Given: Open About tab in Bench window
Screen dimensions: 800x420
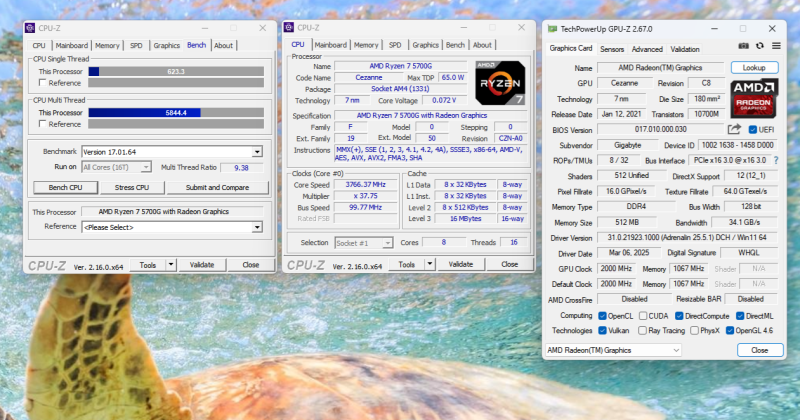Looking at the screenshot, I should coord(223,45).
